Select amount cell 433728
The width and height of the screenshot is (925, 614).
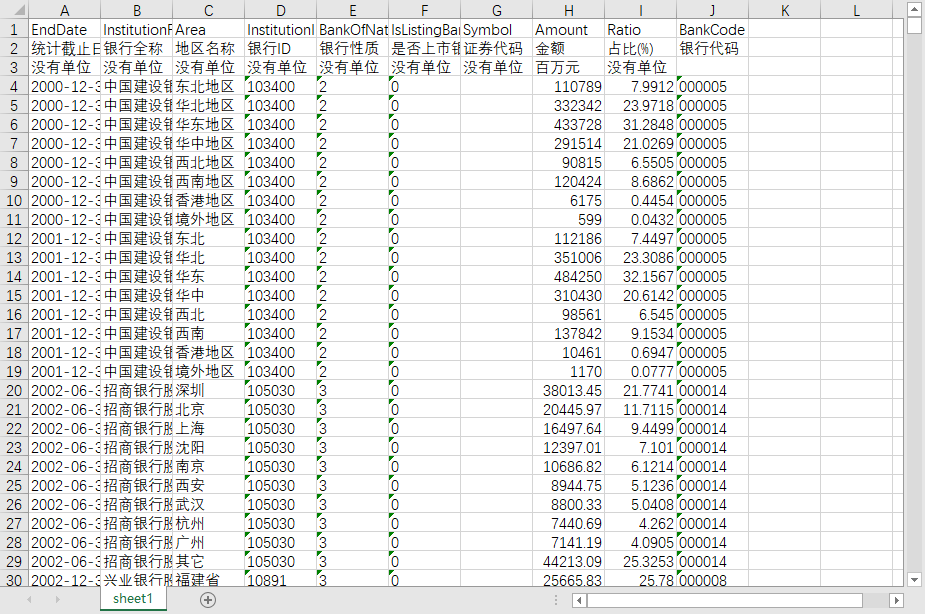pyautogui.click(x=569, y=124)
